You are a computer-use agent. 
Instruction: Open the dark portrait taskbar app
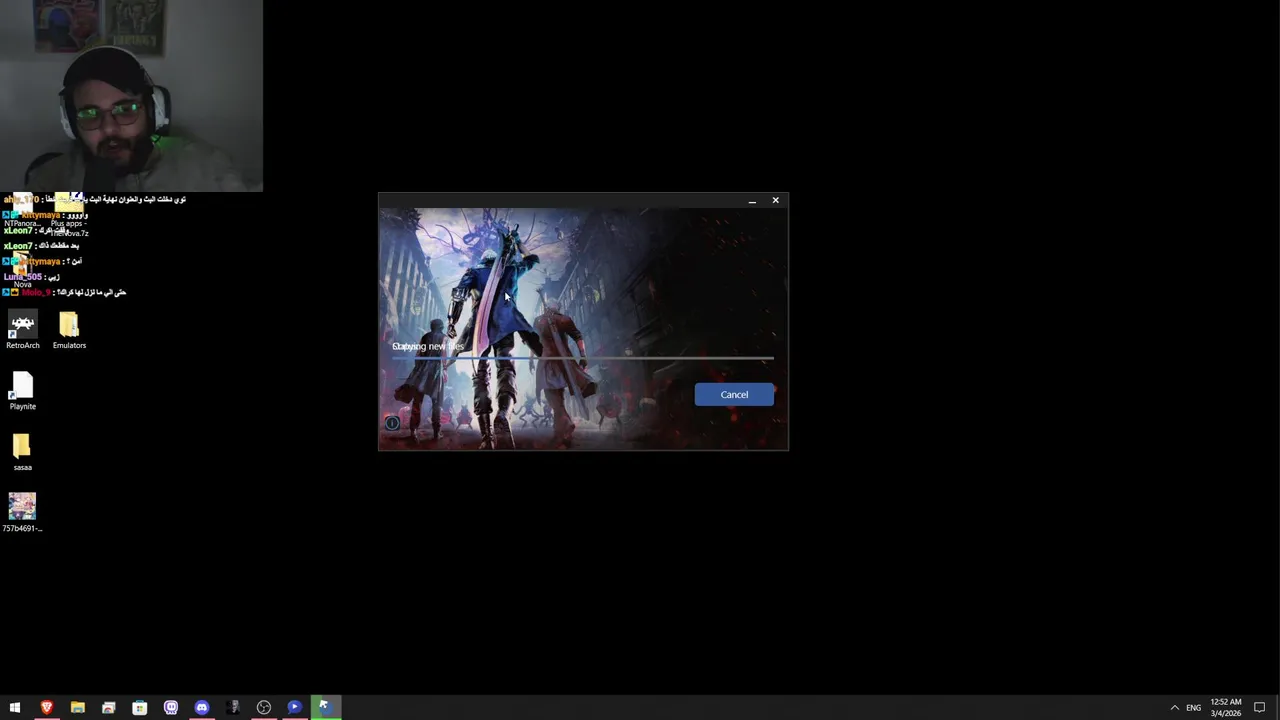[x=233, y=707]
